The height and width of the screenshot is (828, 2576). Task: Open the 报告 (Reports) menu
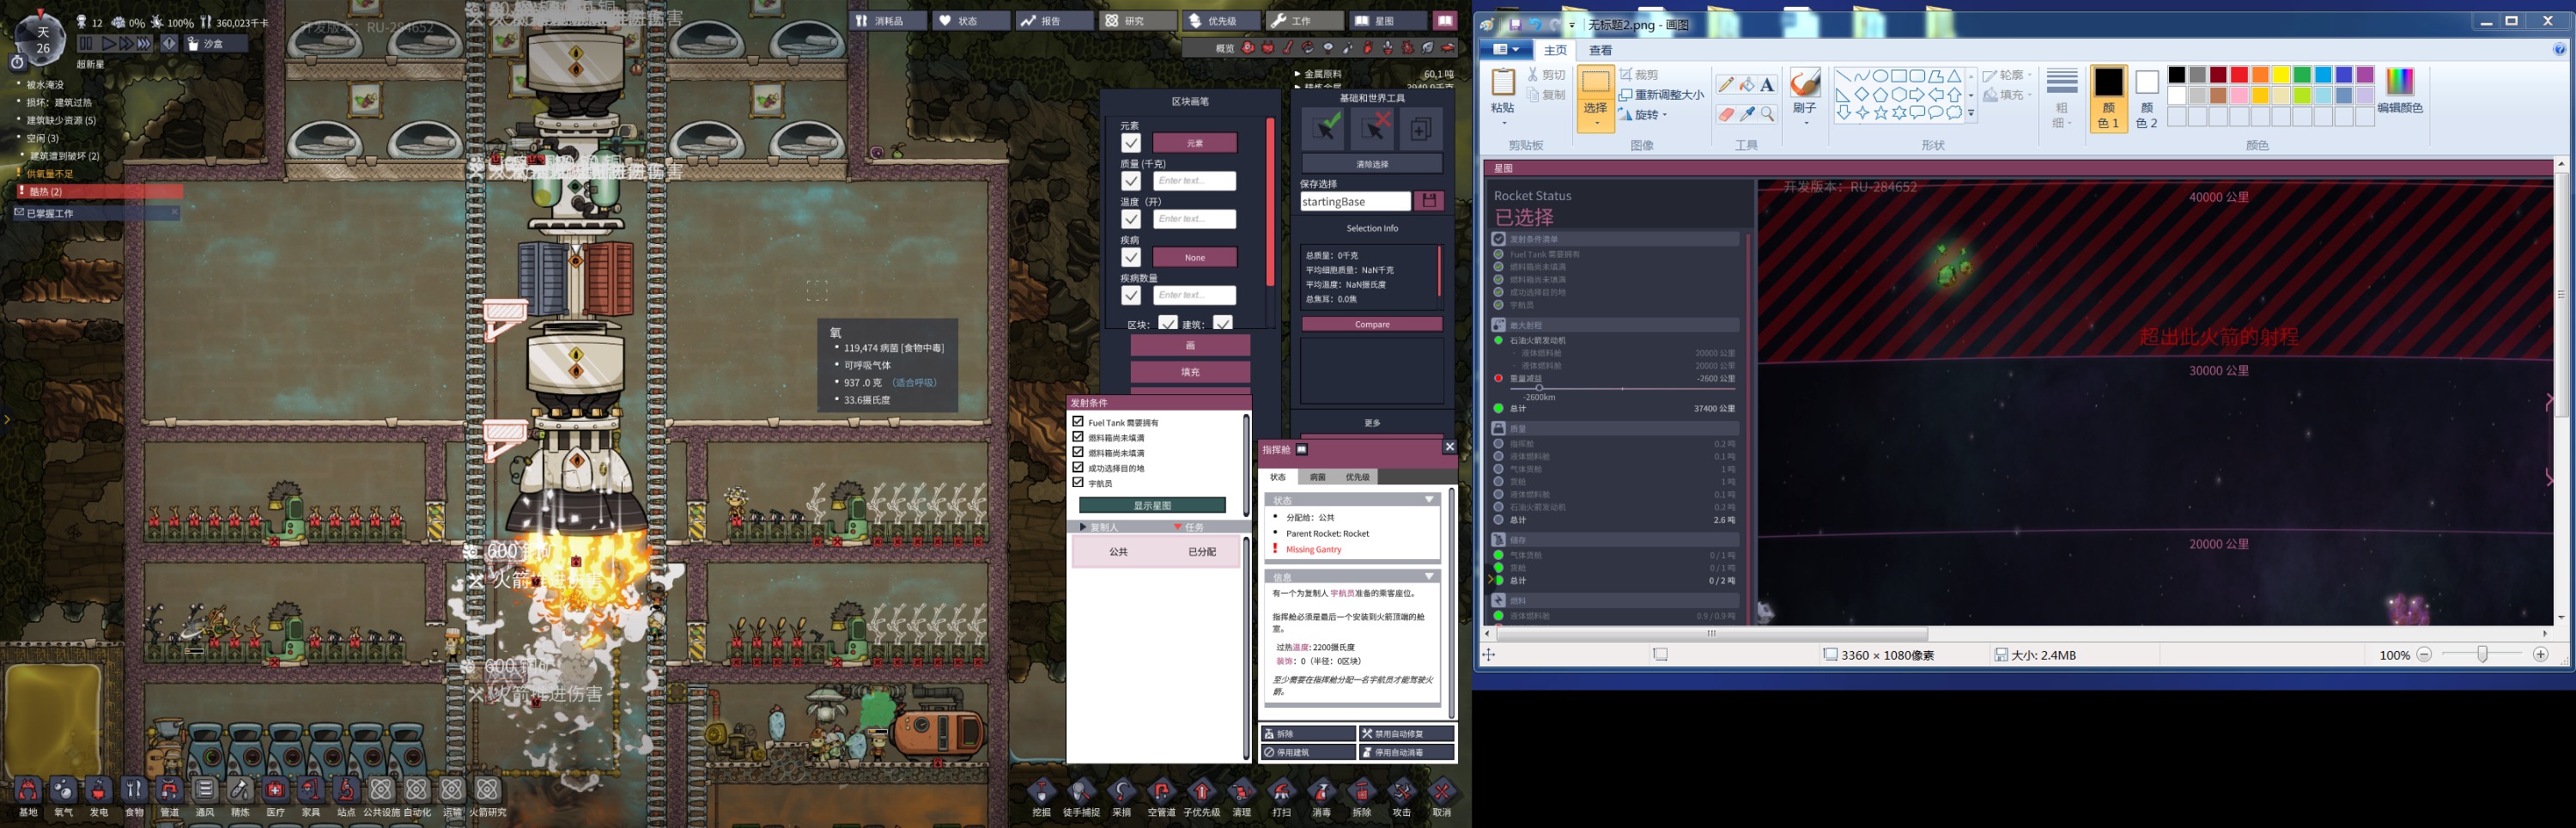(x=1054, y=20)
